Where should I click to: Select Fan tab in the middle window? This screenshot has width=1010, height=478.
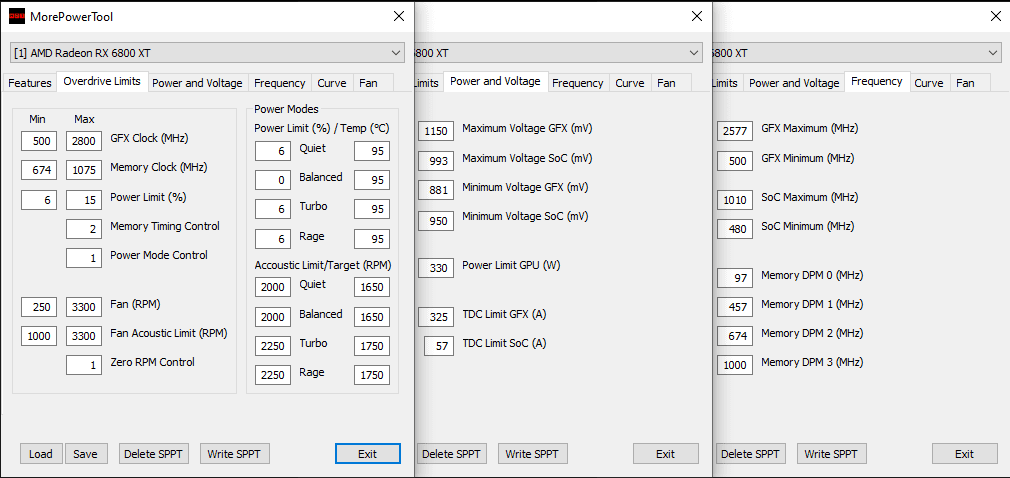[667, 83]
